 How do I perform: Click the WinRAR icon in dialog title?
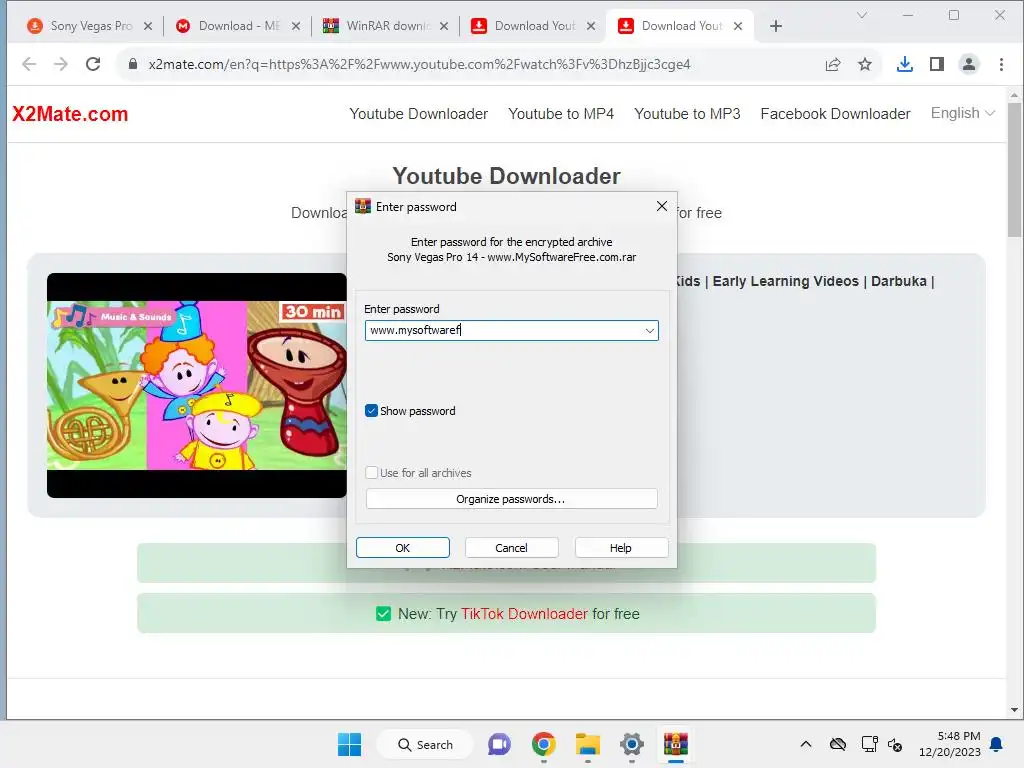pos(362,206)
